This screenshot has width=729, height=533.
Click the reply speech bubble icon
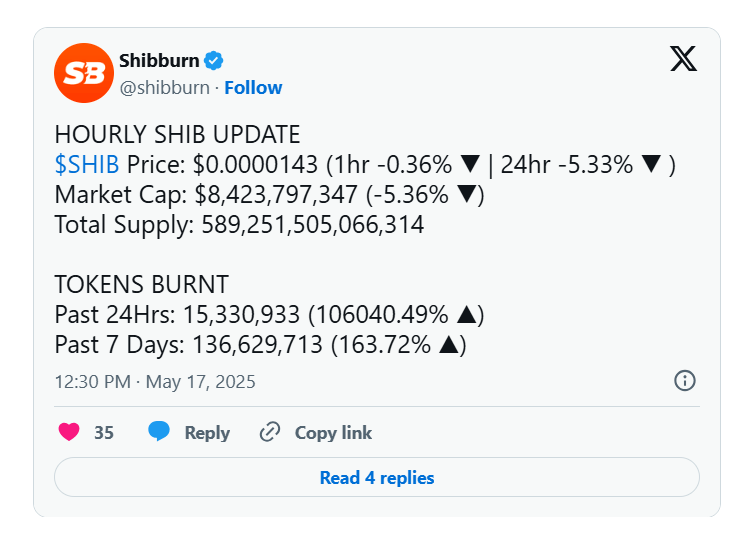click(x=159, y=432)
